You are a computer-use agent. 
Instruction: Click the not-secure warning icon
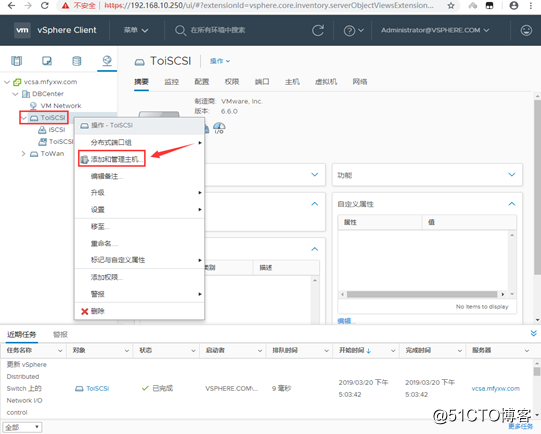click(x=65, y=5)
